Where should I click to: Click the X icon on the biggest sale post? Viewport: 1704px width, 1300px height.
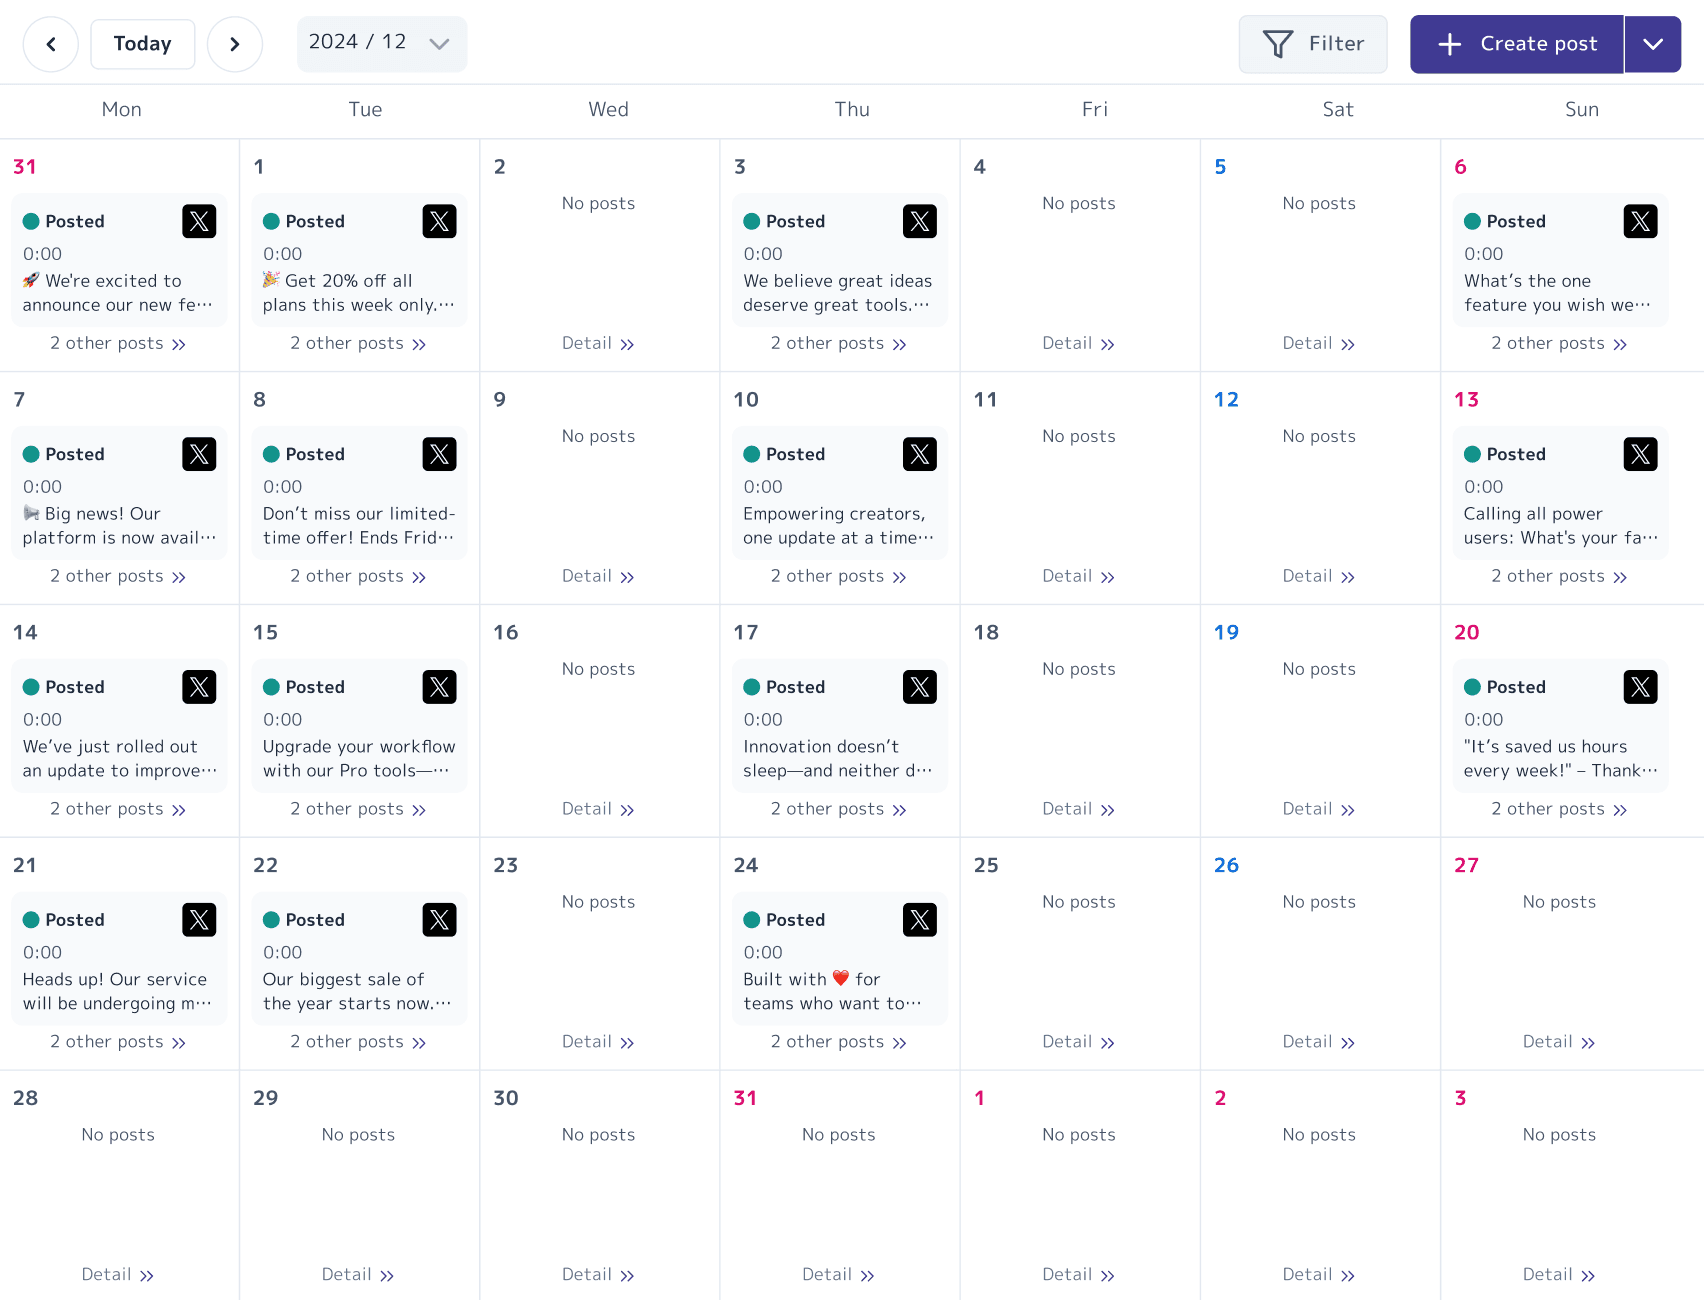point(439,920)
